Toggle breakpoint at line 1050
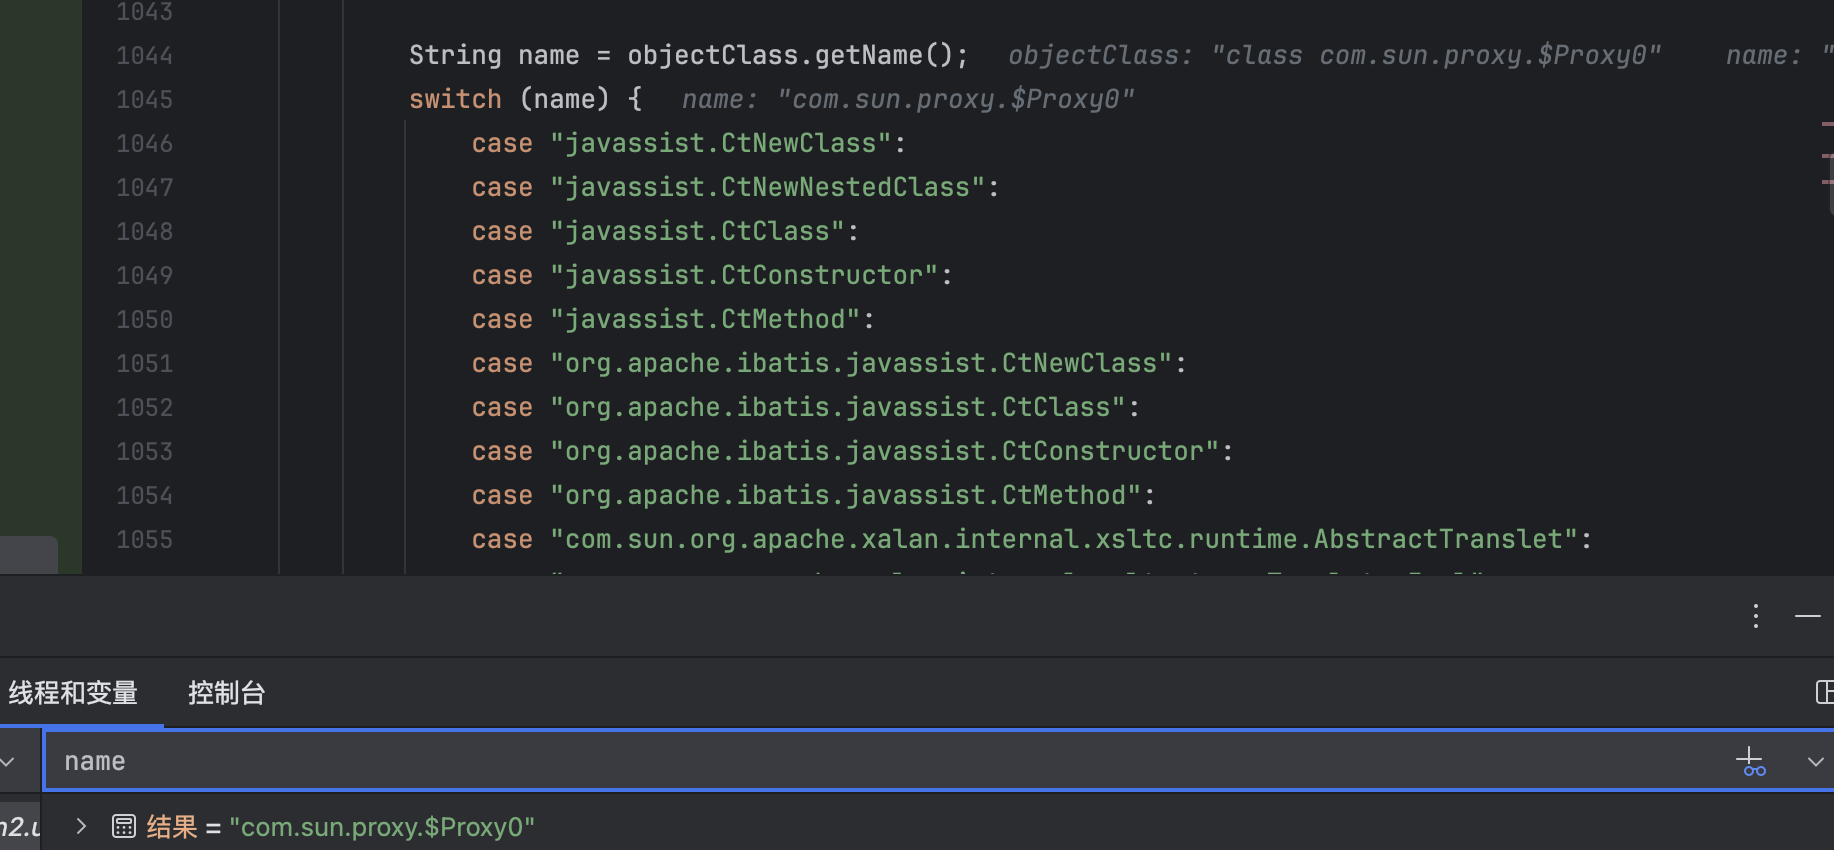 (144, 320)
